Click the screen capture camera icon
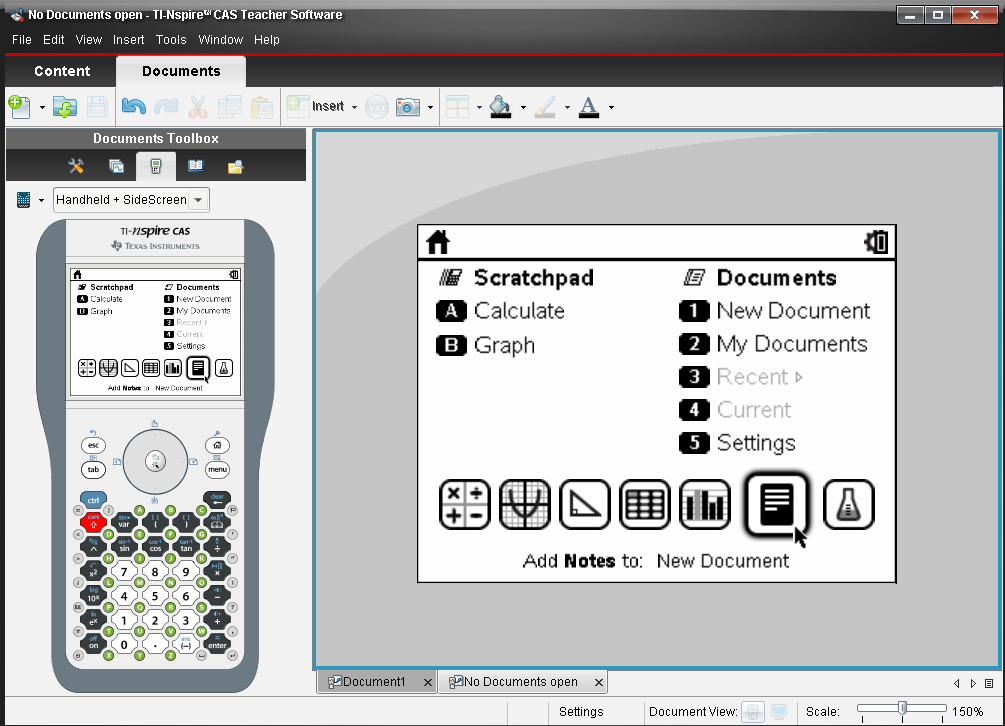 pos(408,107)
